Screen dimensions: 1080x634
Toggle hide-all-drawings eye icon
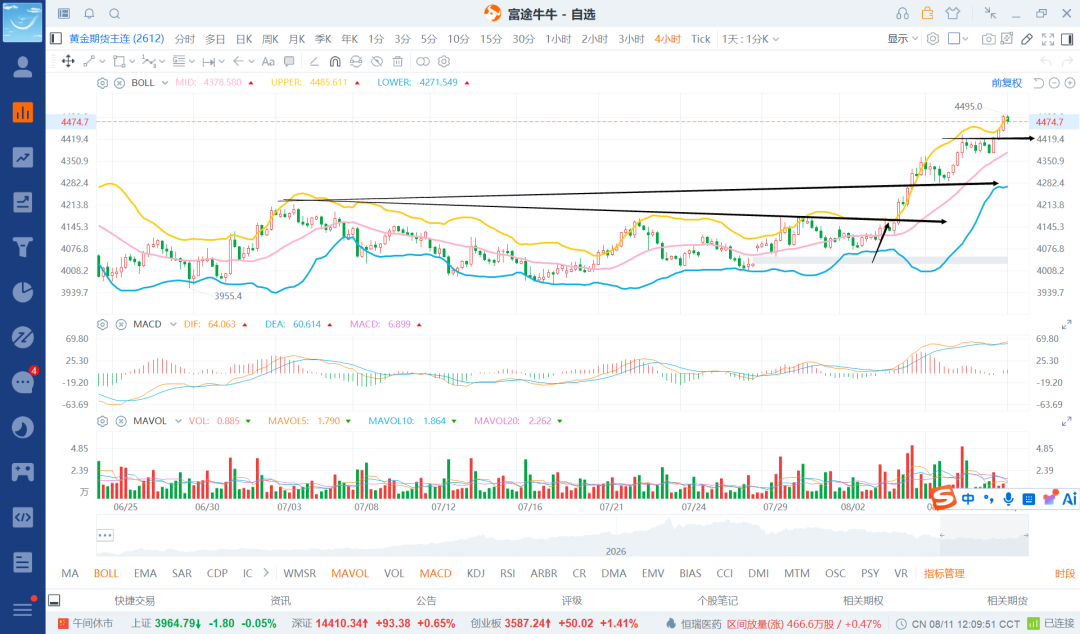pyautogui.click(x=377, y=61)
